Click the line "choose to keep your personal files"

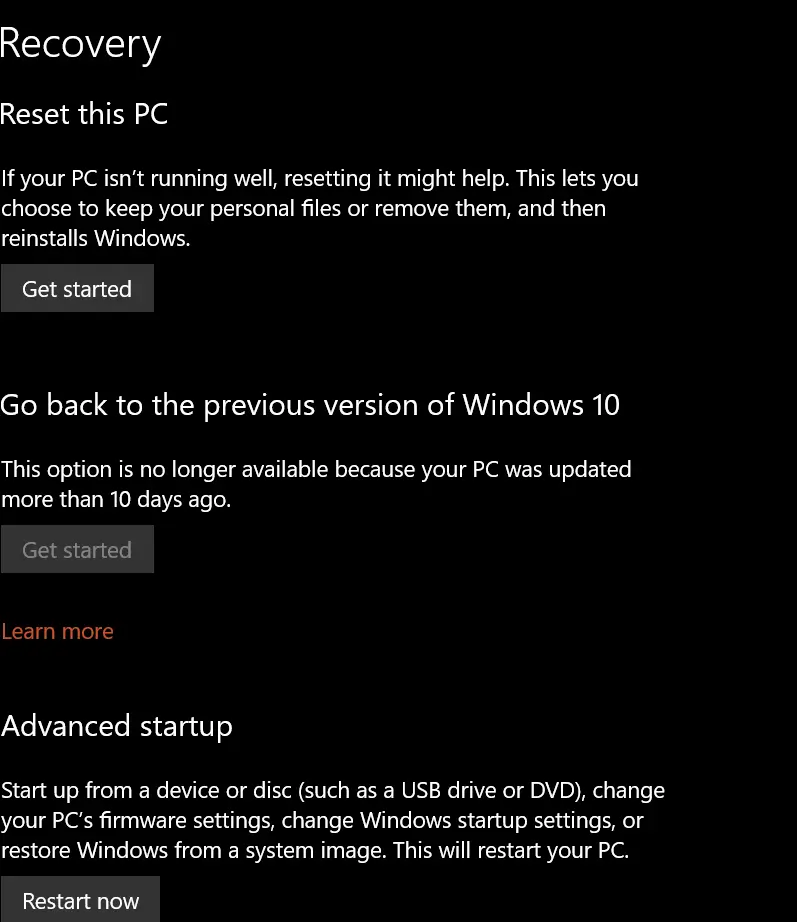[x=303, y=208]
